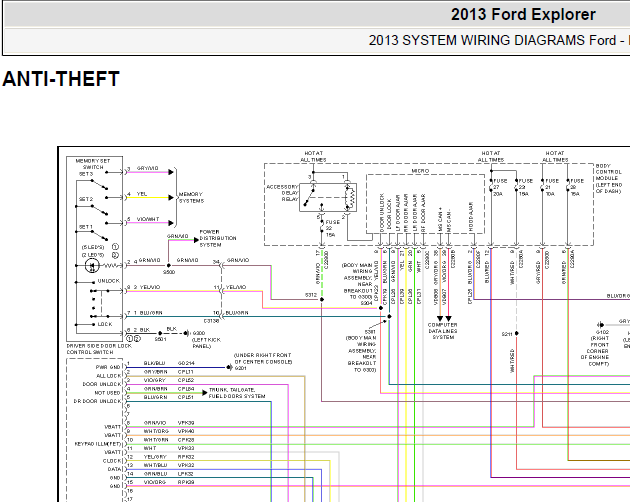Click the 'G201' ground label
Image resolution: width=630 pixels, height=502 pixels.
click(240, 368)
